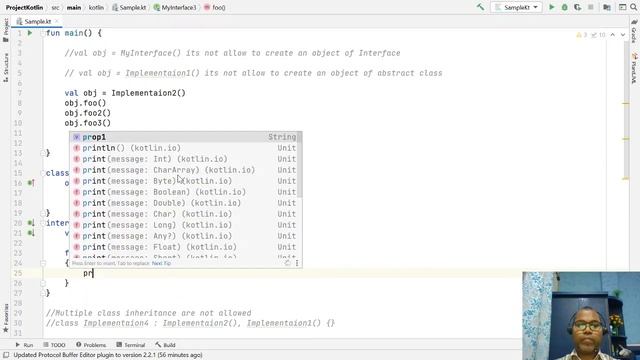
Task: Click the warnings count indicator
Action: [582, 35]
